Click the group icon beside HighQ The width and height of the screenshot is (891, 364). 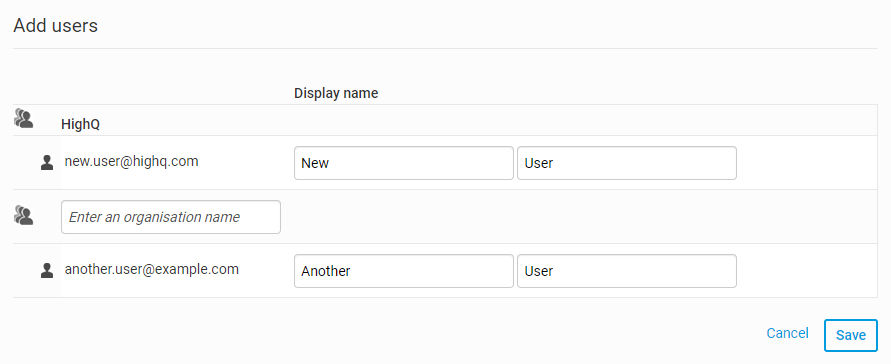pyautogui.click(x=23, y=118)
